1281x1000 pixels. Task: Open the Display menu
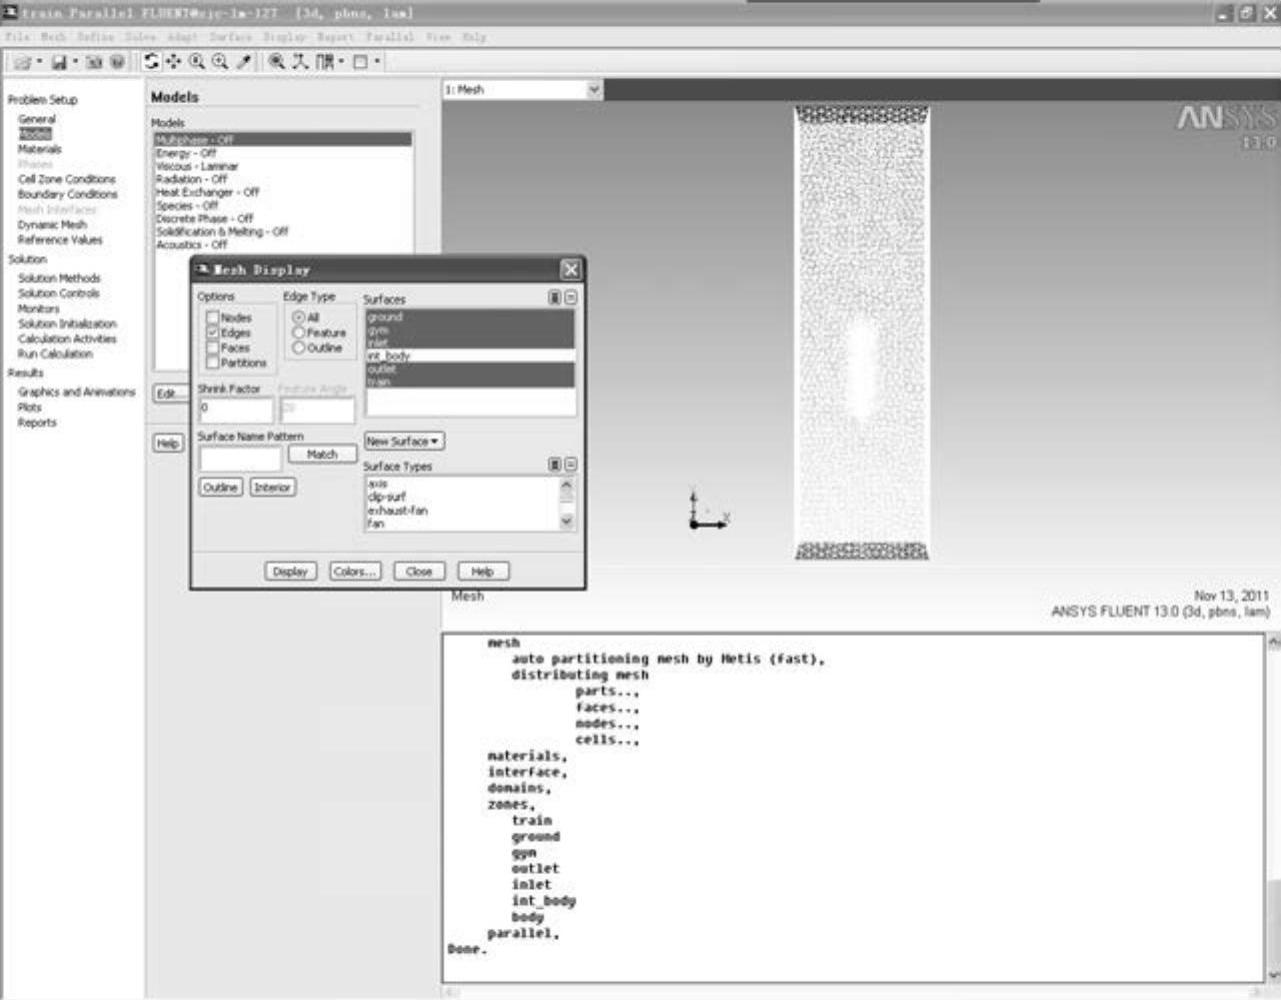tap(286, 37)
